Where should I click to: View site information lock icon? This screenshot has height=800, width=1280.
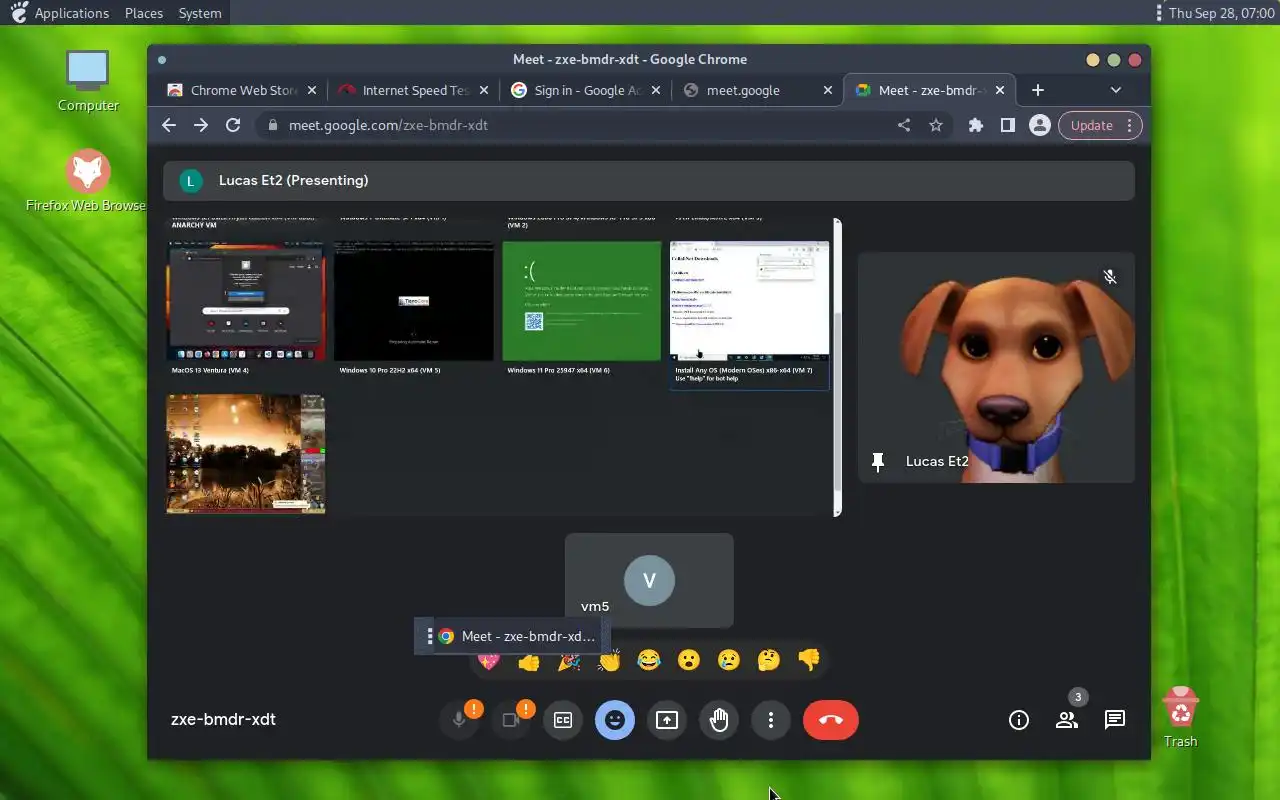coord(271,125)
